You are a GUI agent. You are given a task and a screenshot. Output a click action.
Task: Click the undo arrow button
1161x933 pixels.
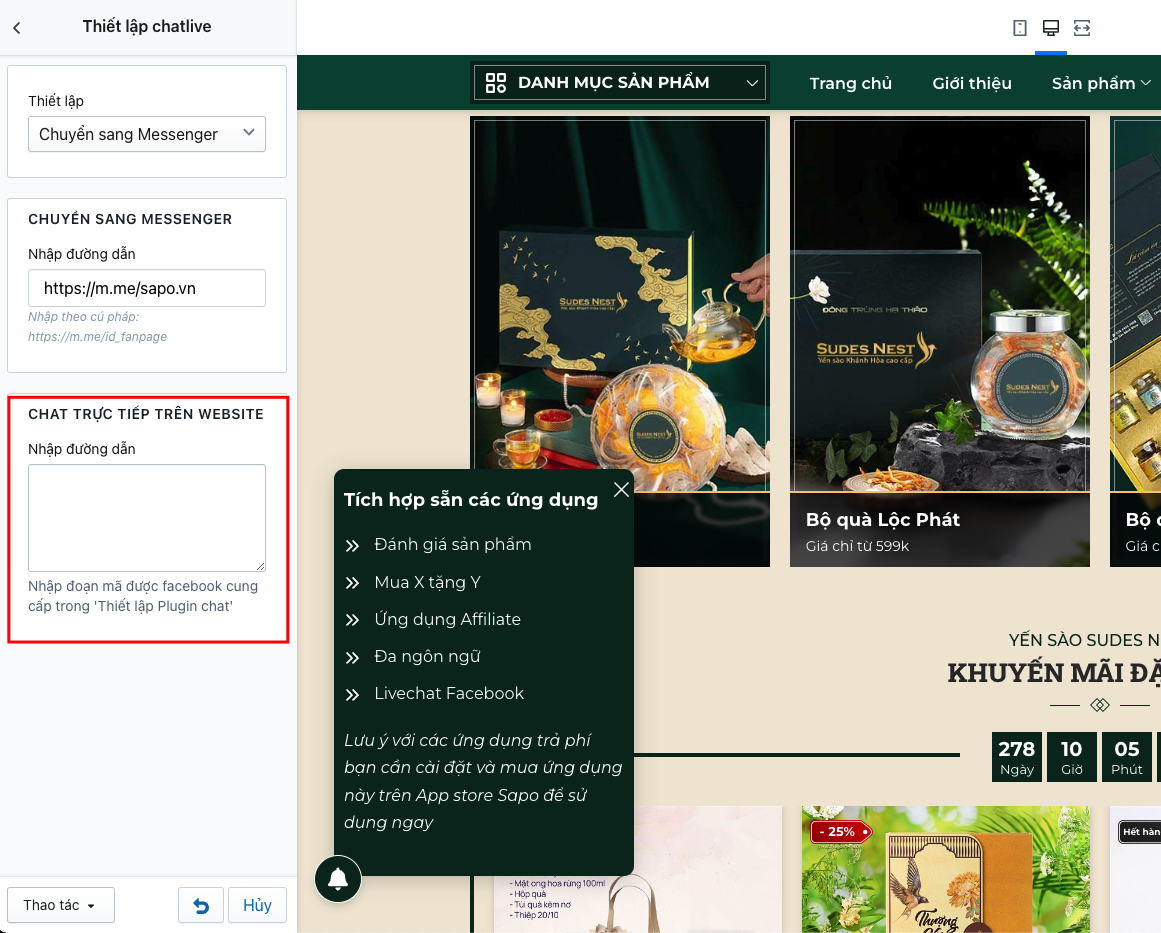point(201,905)
